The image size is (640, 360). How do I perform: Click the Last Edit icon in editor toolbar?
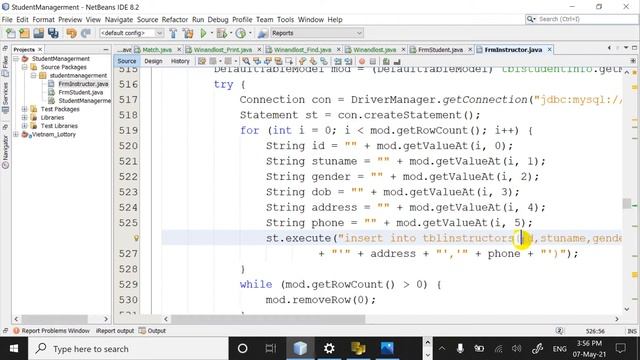click(x=202, y=61)
